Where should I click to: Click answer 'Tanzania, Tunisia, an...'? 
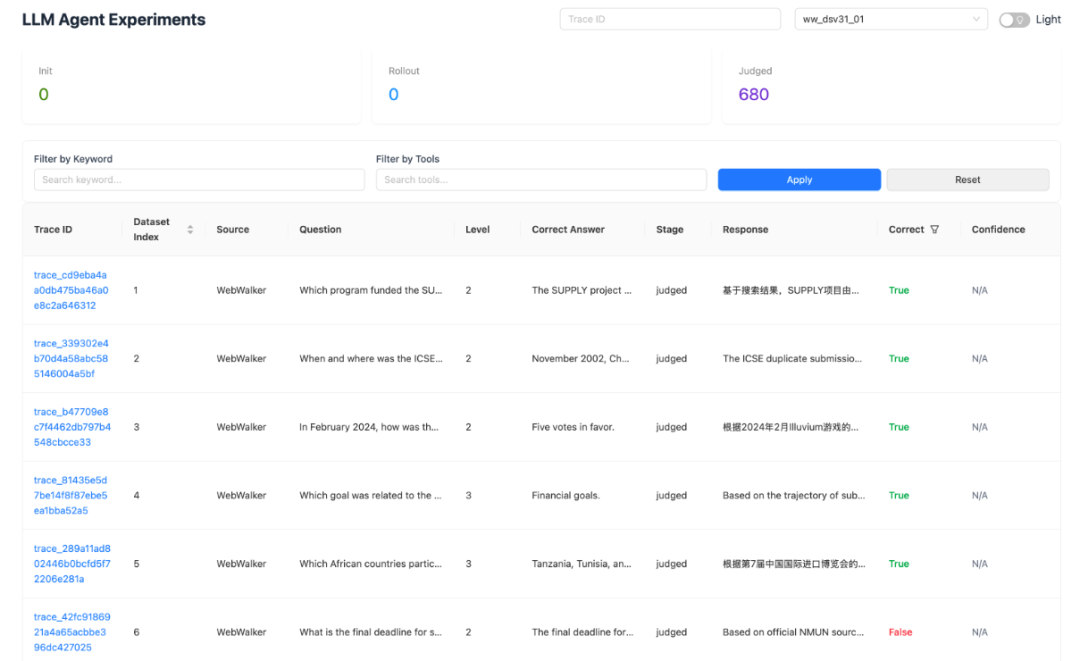(x=581, y=563)
